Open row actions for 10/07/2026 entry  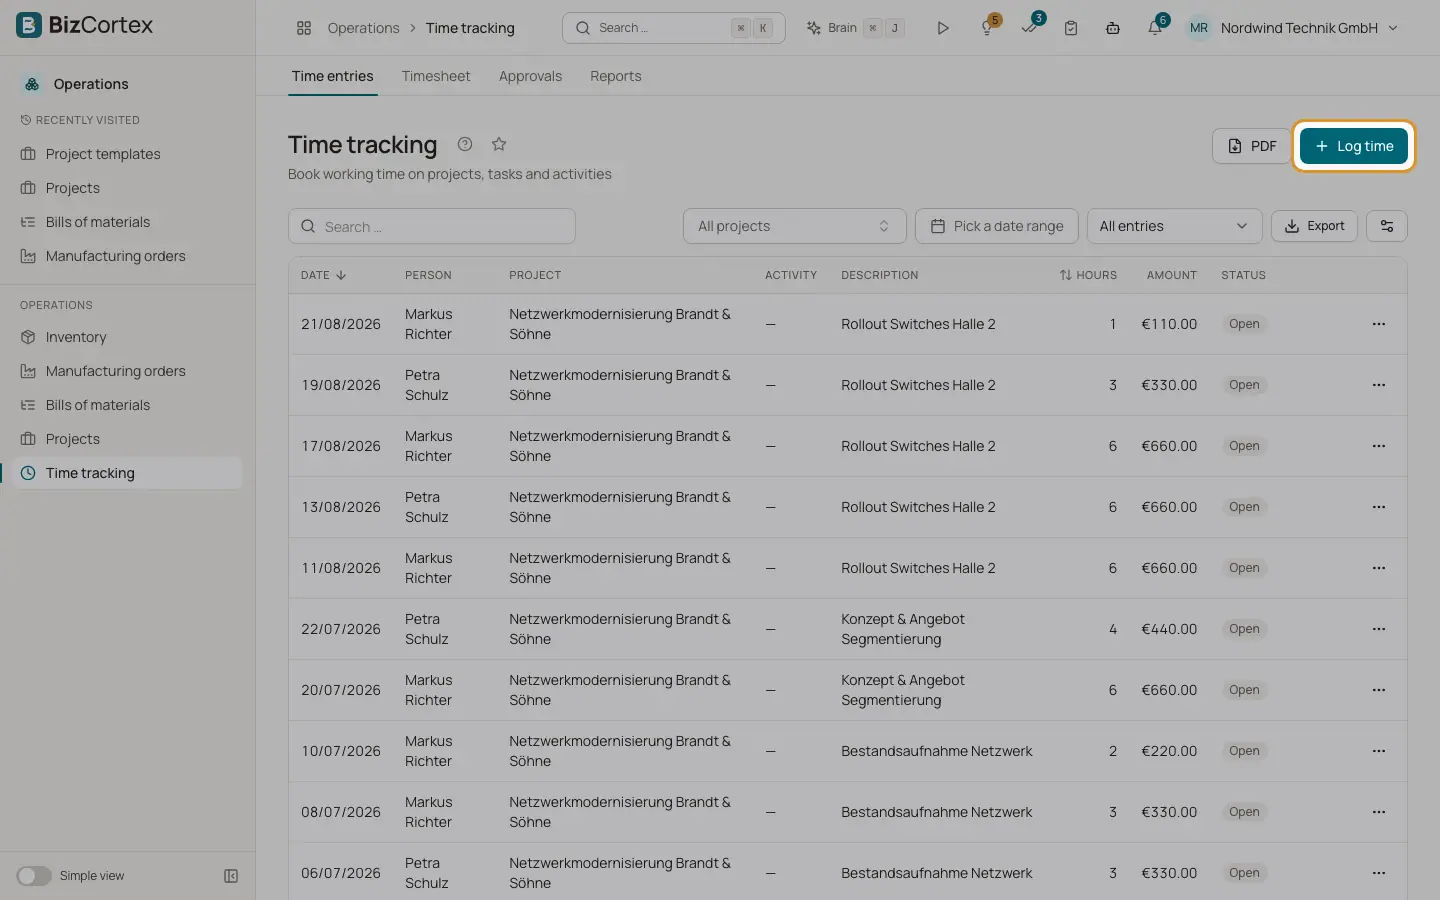coord(1379,751)
